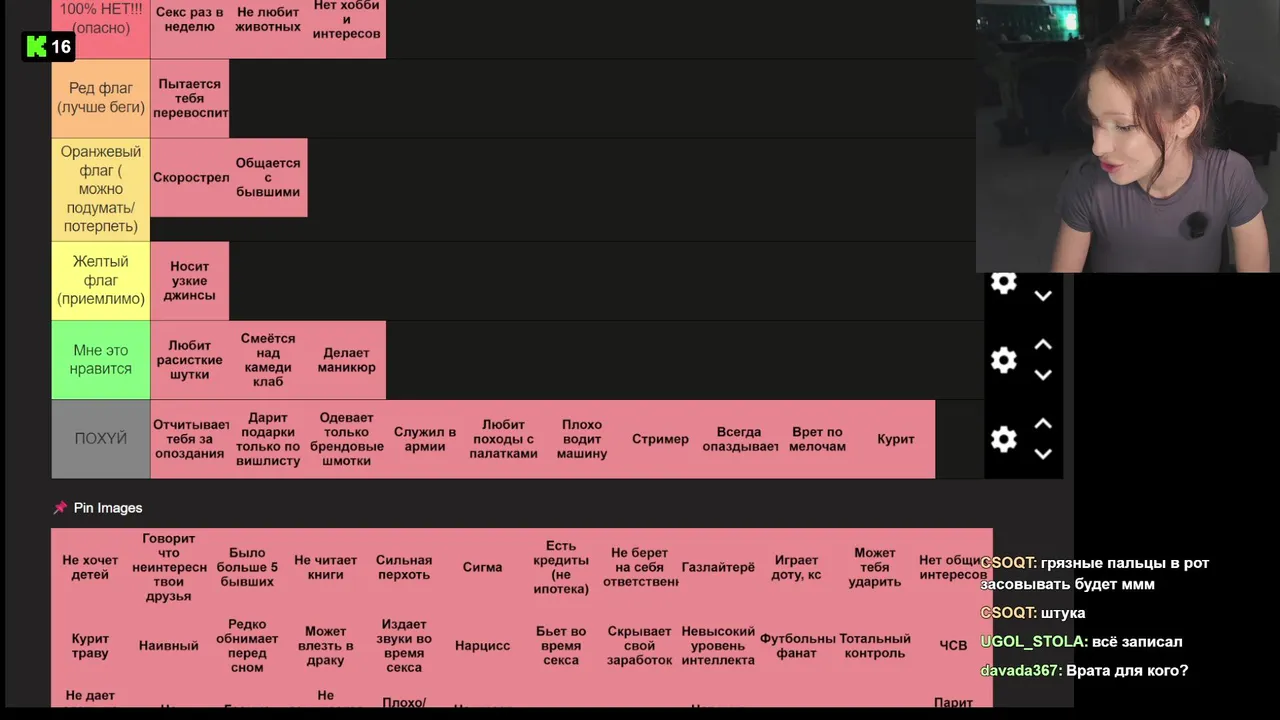The width and height of the screenshot is (1280, 720).
Task: Move ПОХУЙ row down with chevron
Action: click(x=1042, y=454)
